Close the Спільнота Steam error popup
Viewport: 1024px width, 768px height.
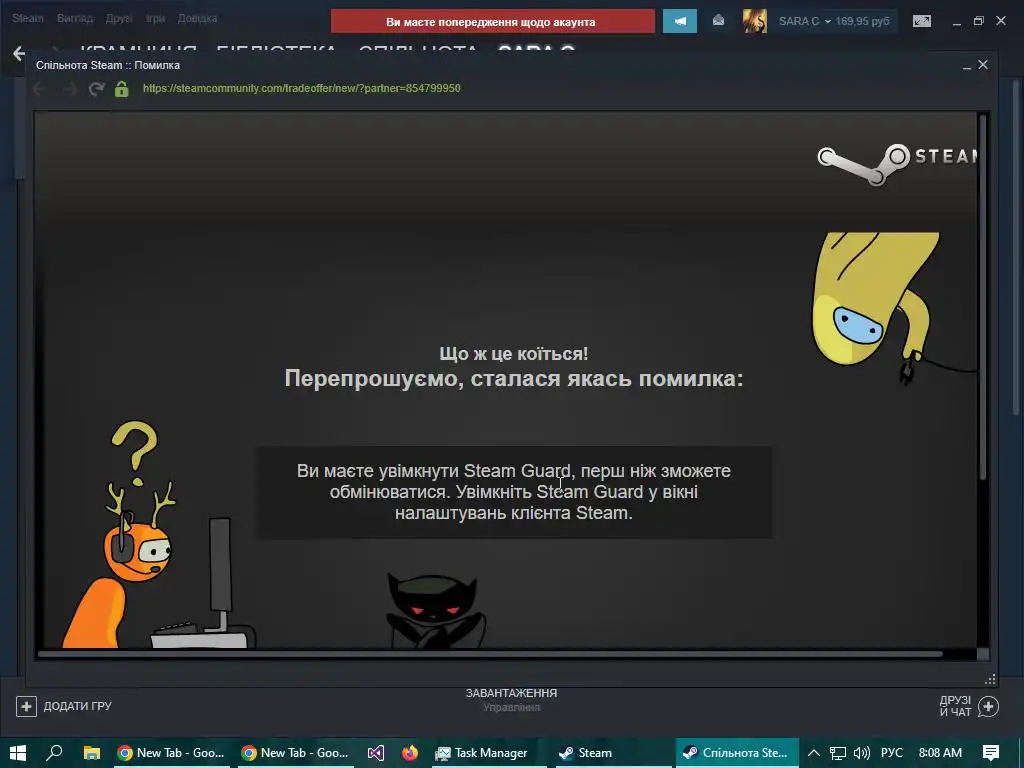click(983, 65)
